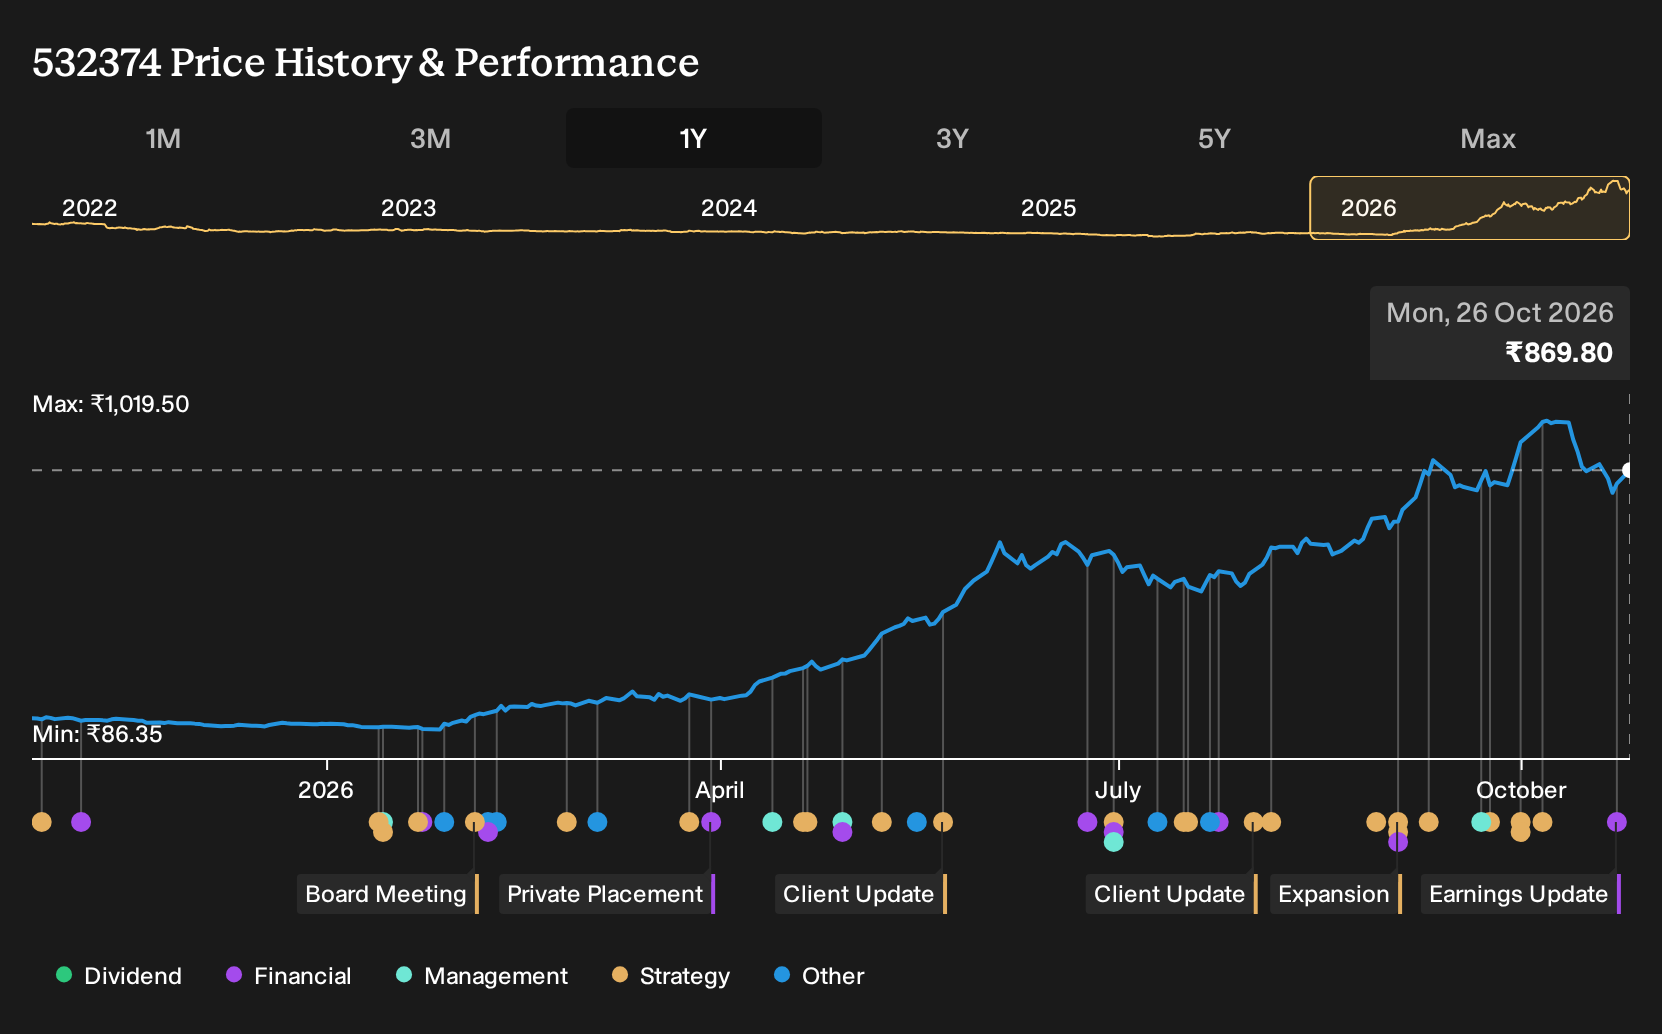Click the teal Management dot below July
Viewport: 1662px width, 1034px height.
pos(1114,842)
